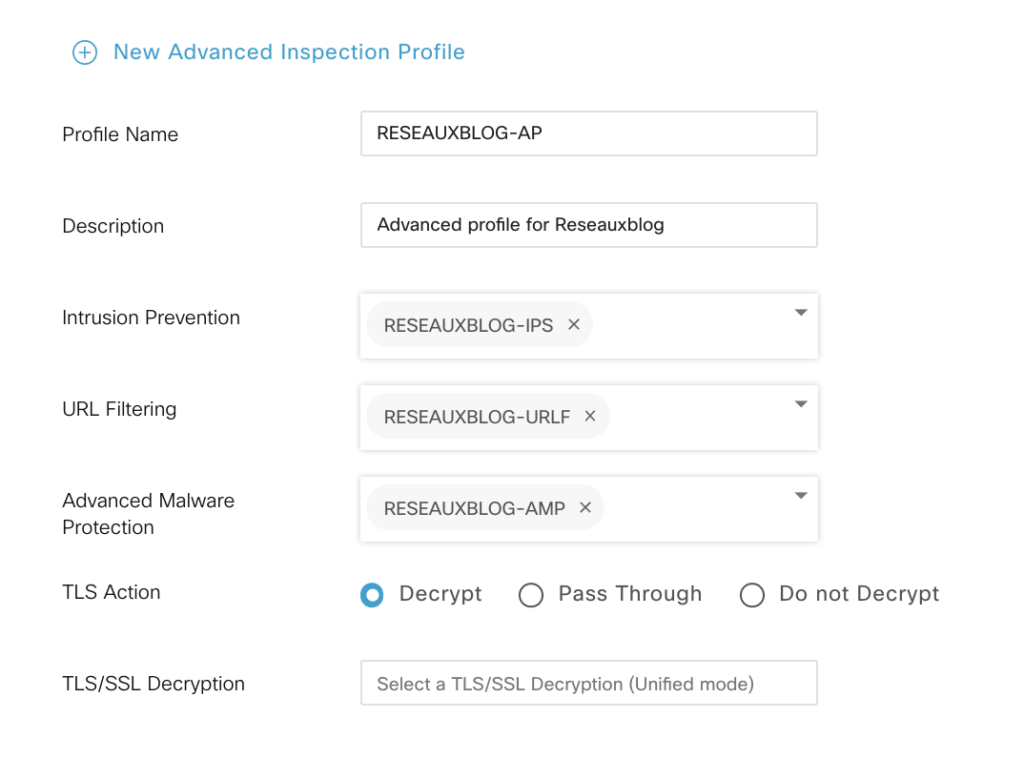The width and height of the screenshot is (1024, 759).
Task: Click the TLS/SSL Decryption label text
Action: [x=153, y=684]
